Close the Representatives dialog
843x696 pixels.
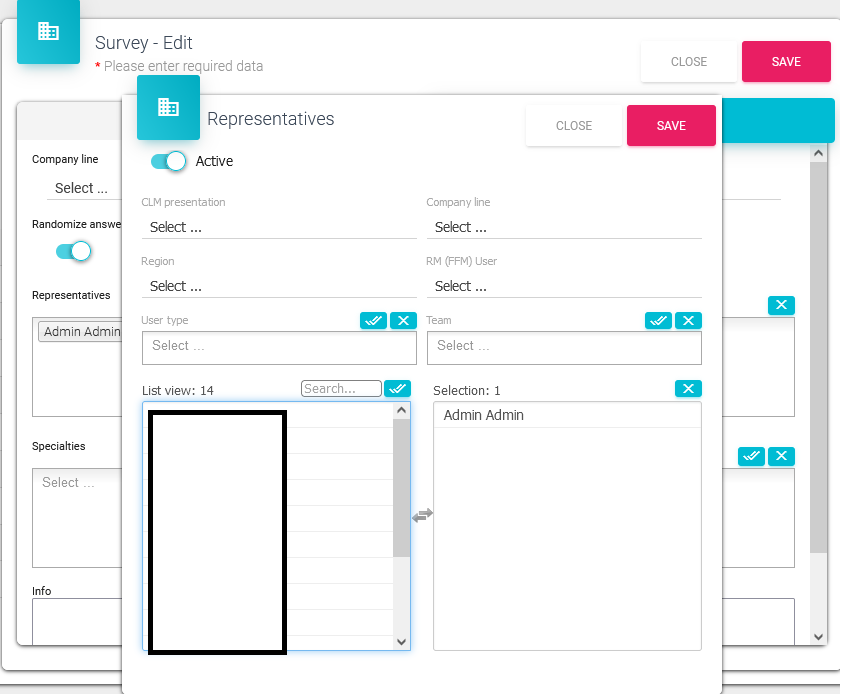tap(574, 126)
